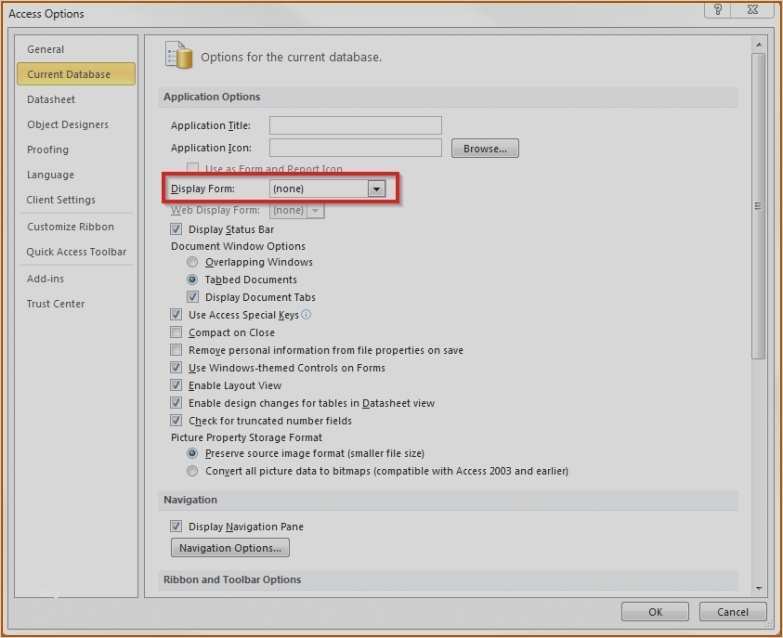Click the info icon next to Special Keys
Screen dimensions: 783x638
click(306, 315)
